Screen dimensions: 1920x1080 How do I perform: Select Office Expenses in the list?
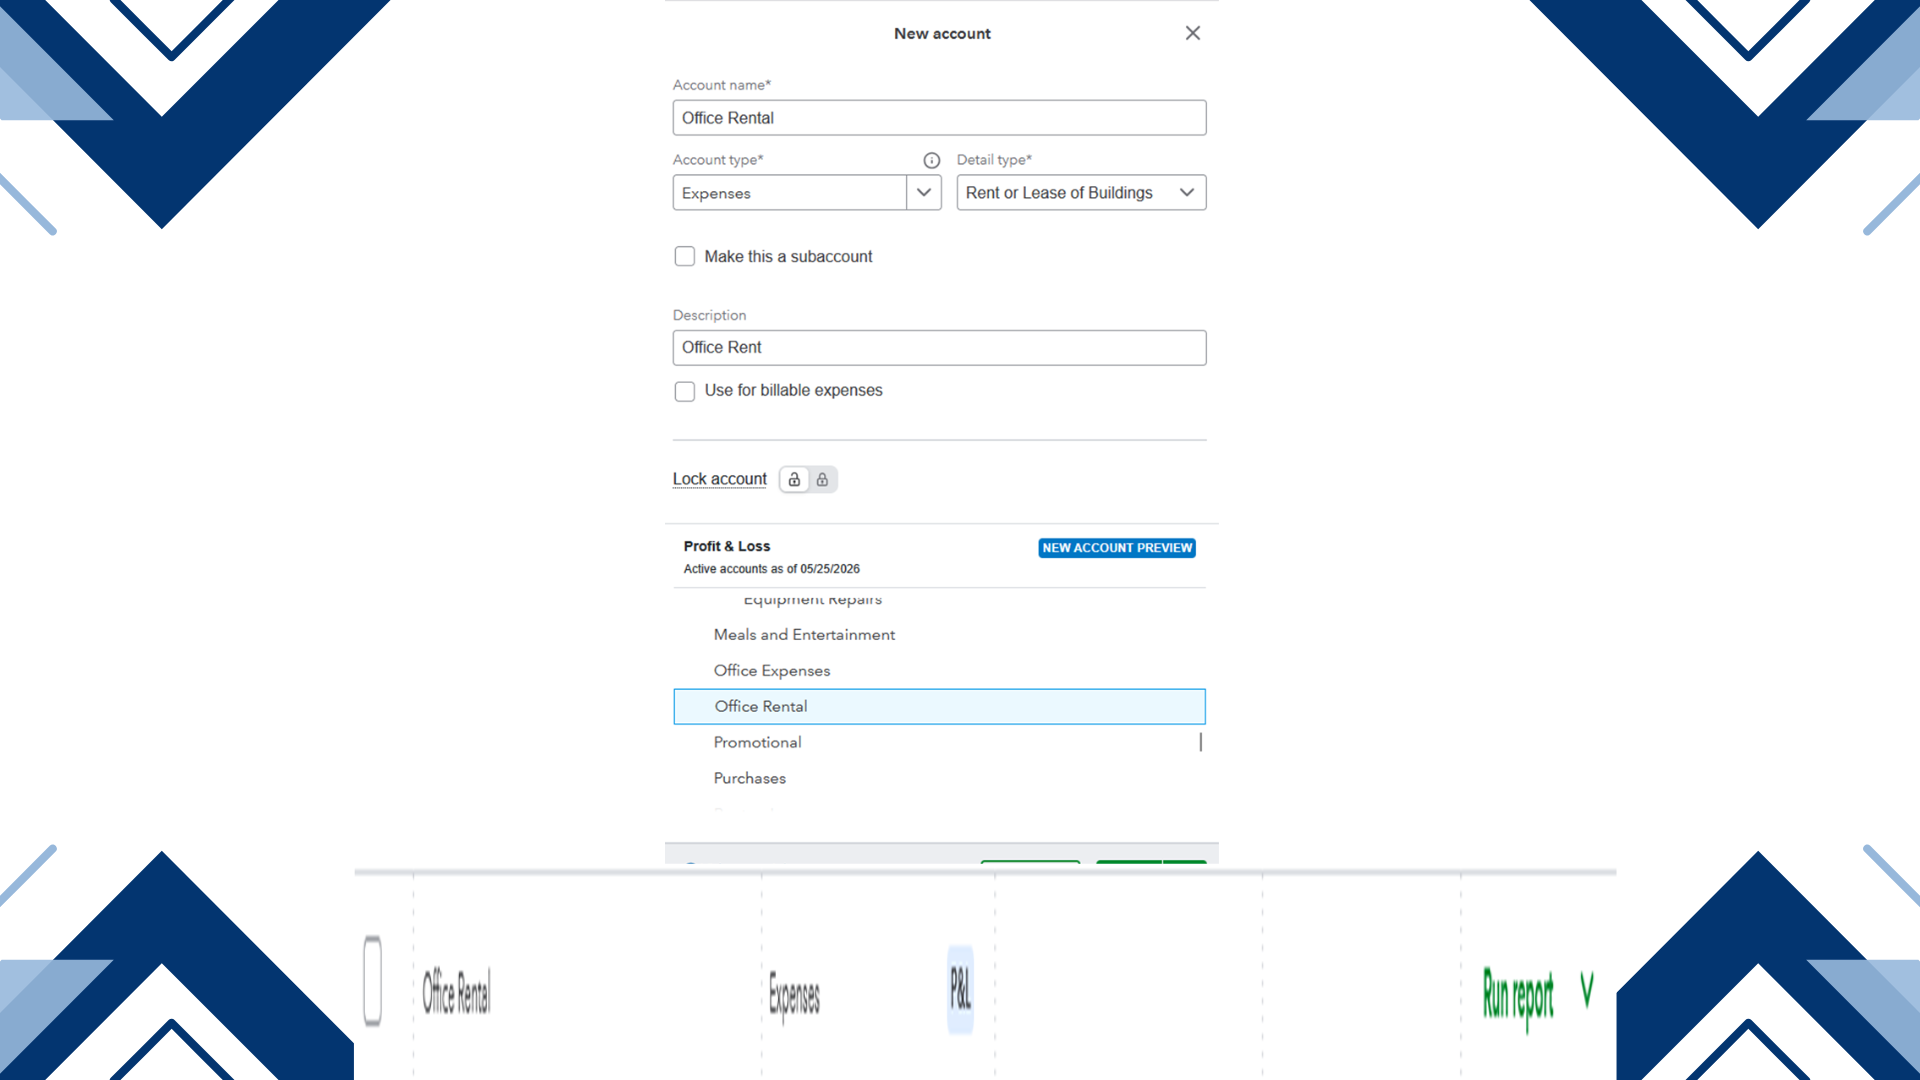(x=771, y=671)
